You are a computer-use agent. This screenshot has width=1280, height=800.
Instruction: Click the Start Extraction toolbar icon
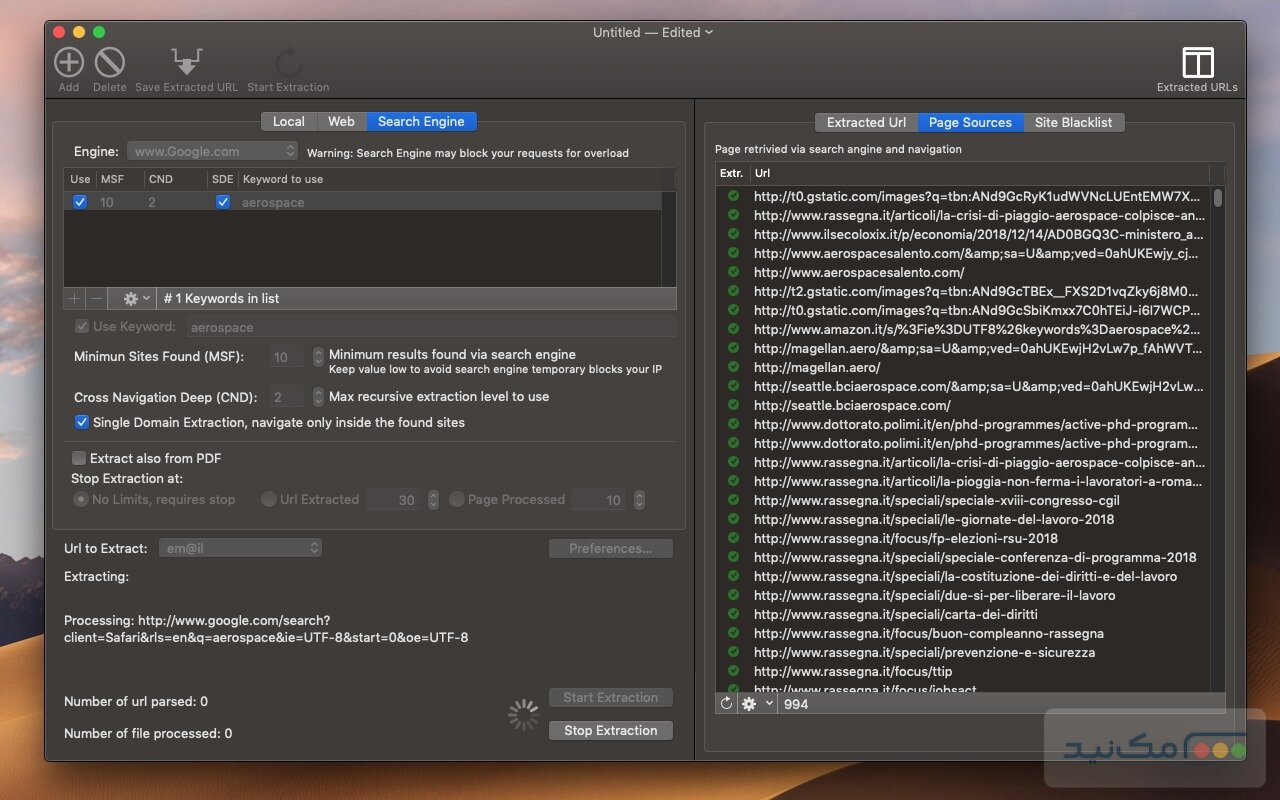tap(288, 62)
